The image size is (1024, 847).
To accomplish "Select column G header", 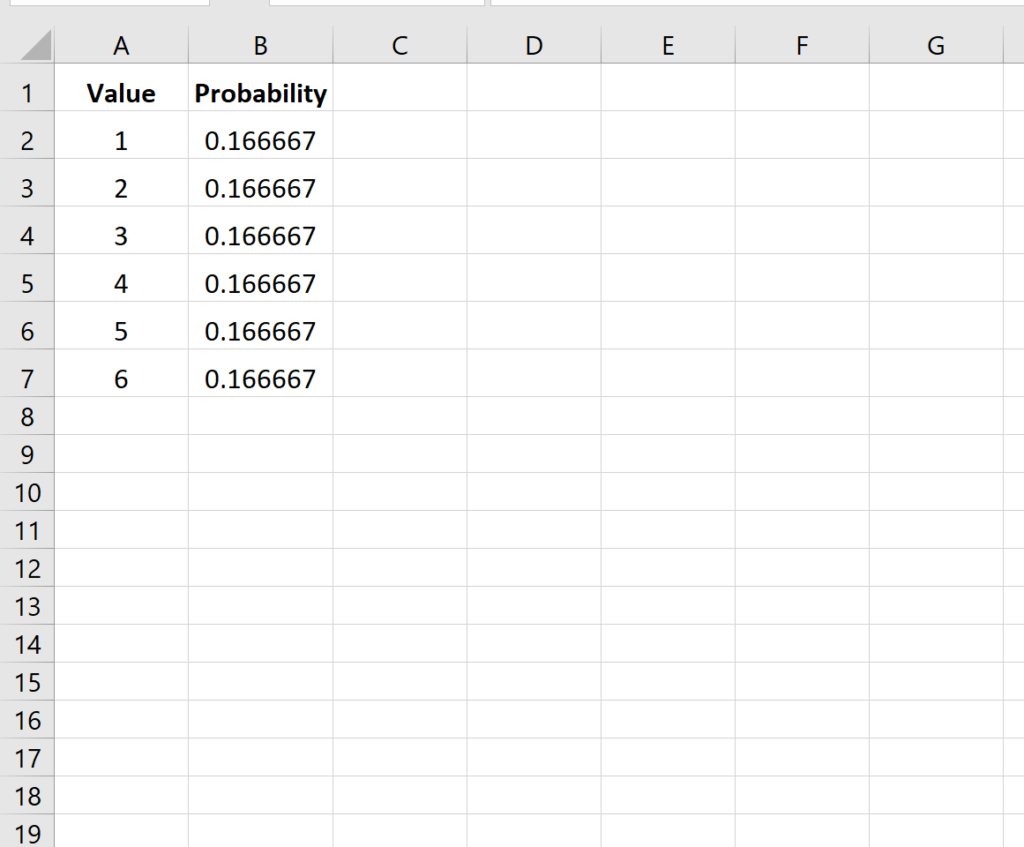I will pyautogui.click(x=935, y=46).
